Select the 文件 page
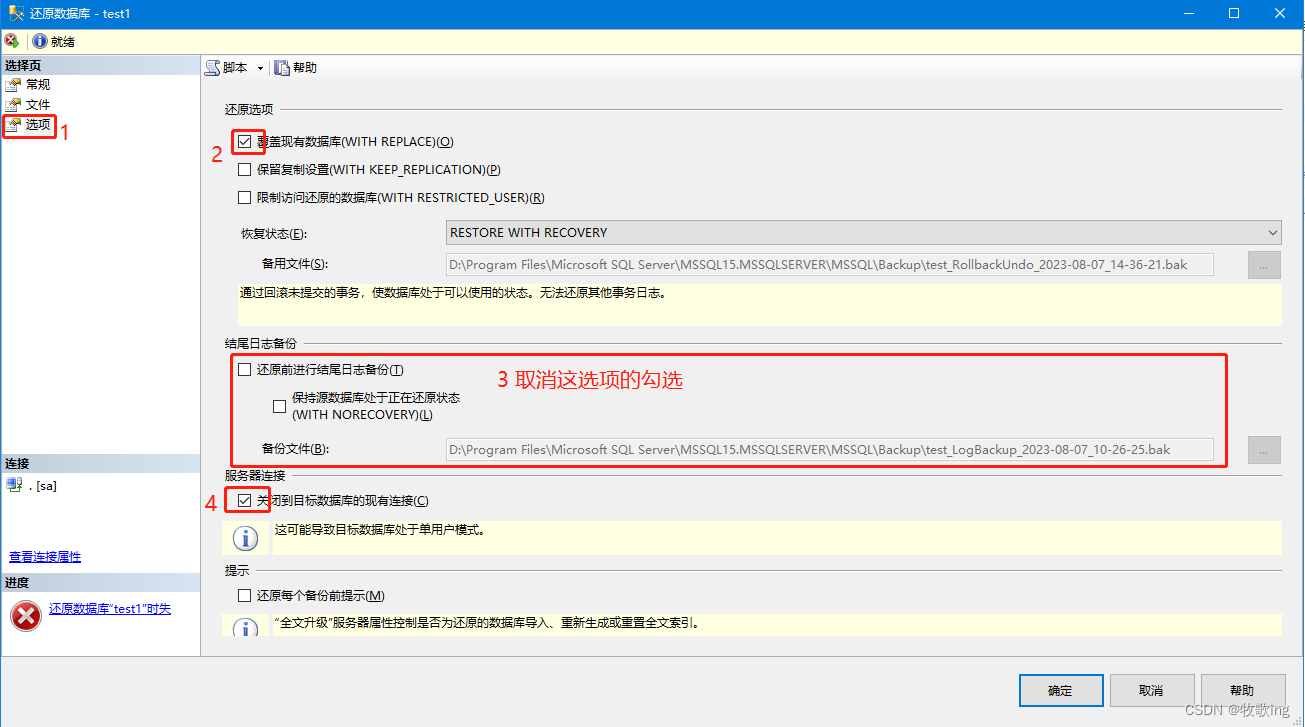This screenshot has width=1305, height=727. (x=38, y=105)
